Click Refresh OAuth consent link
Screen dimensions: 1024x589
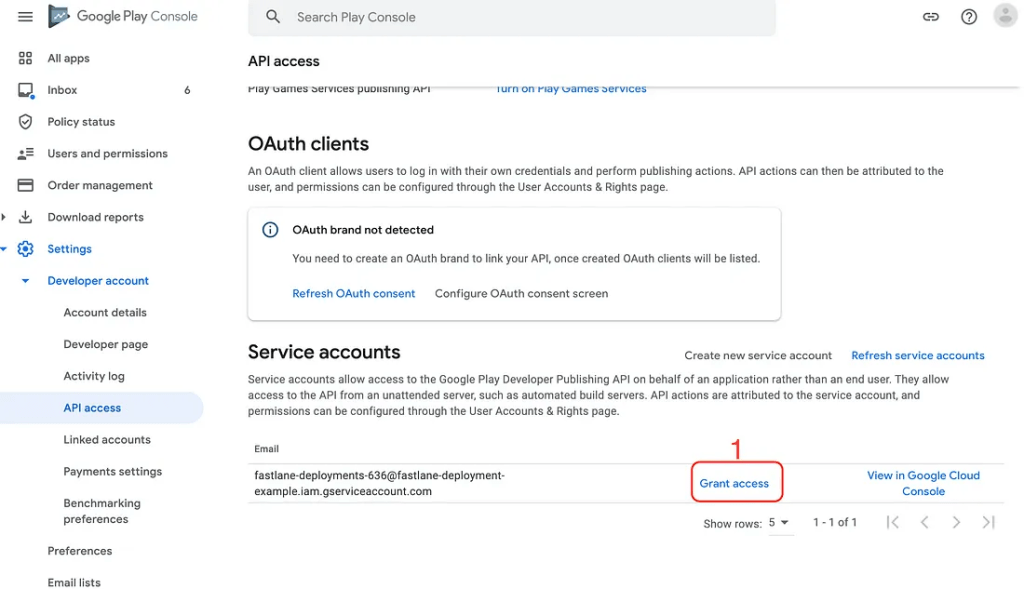pos(353,294)
